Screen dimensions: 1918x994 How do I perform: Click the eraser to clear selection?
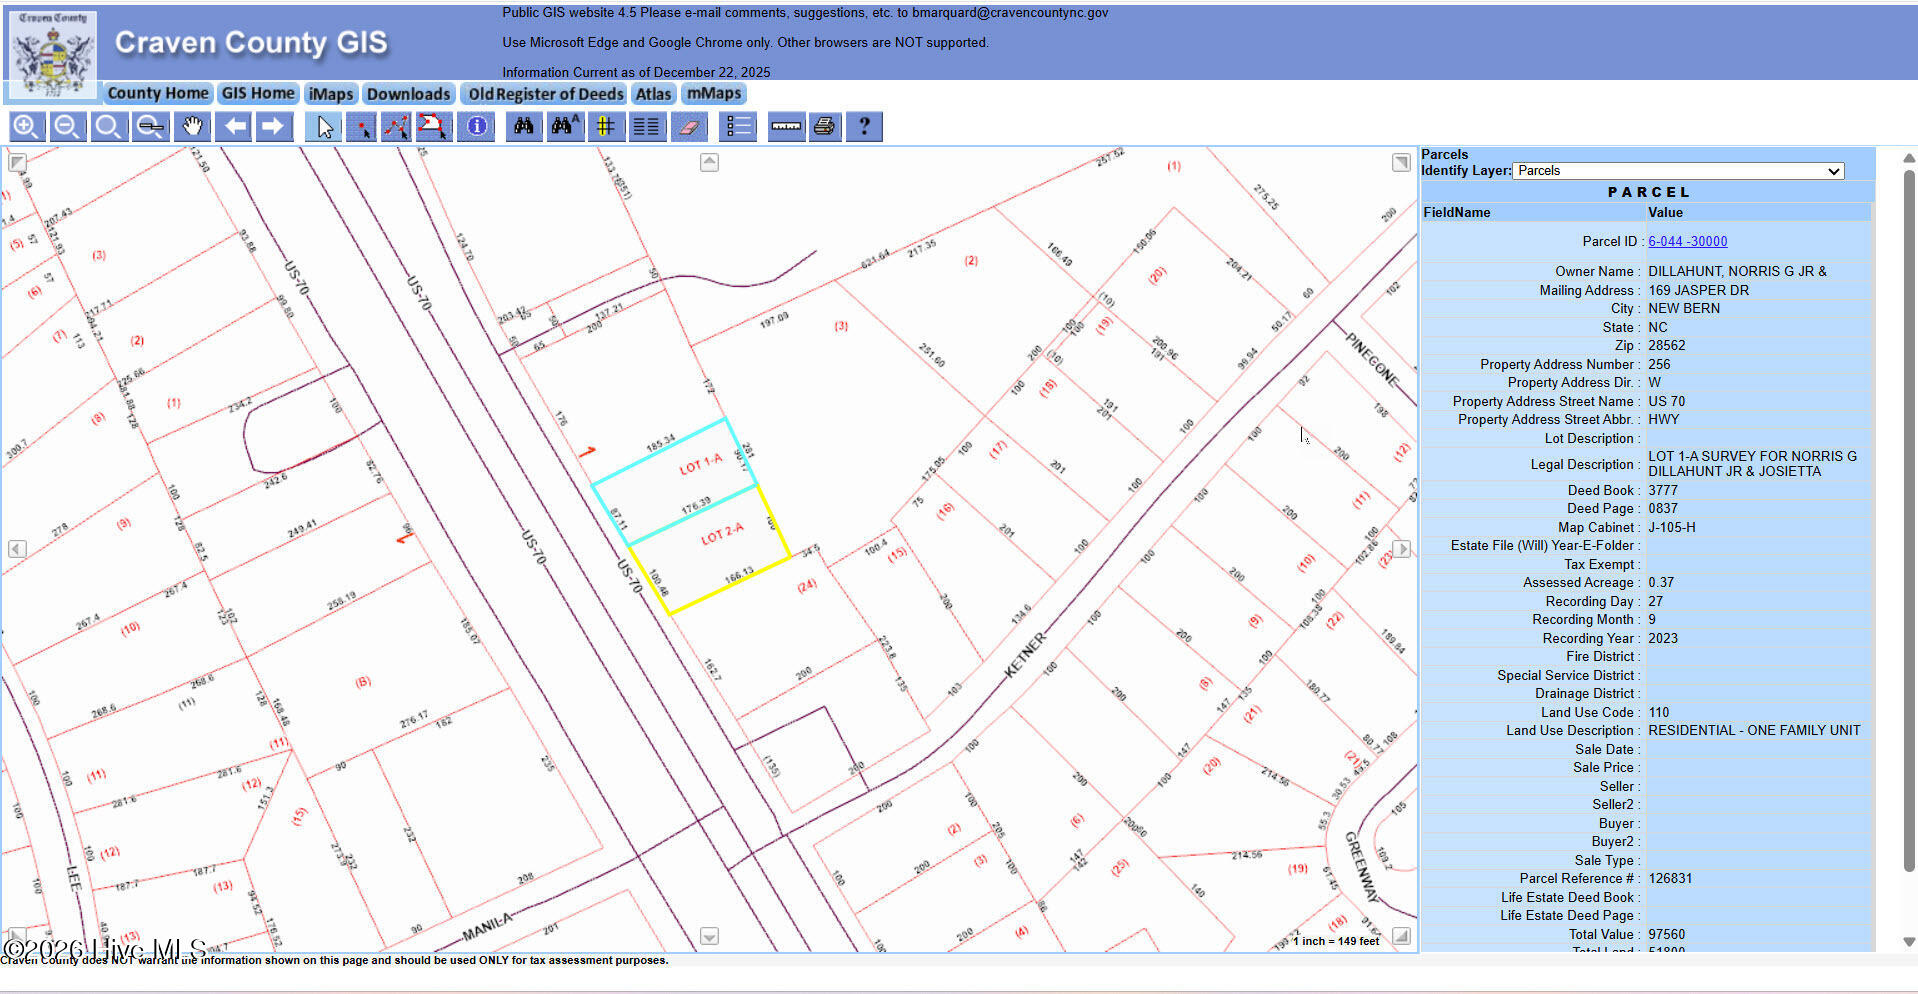click(689, 127)
